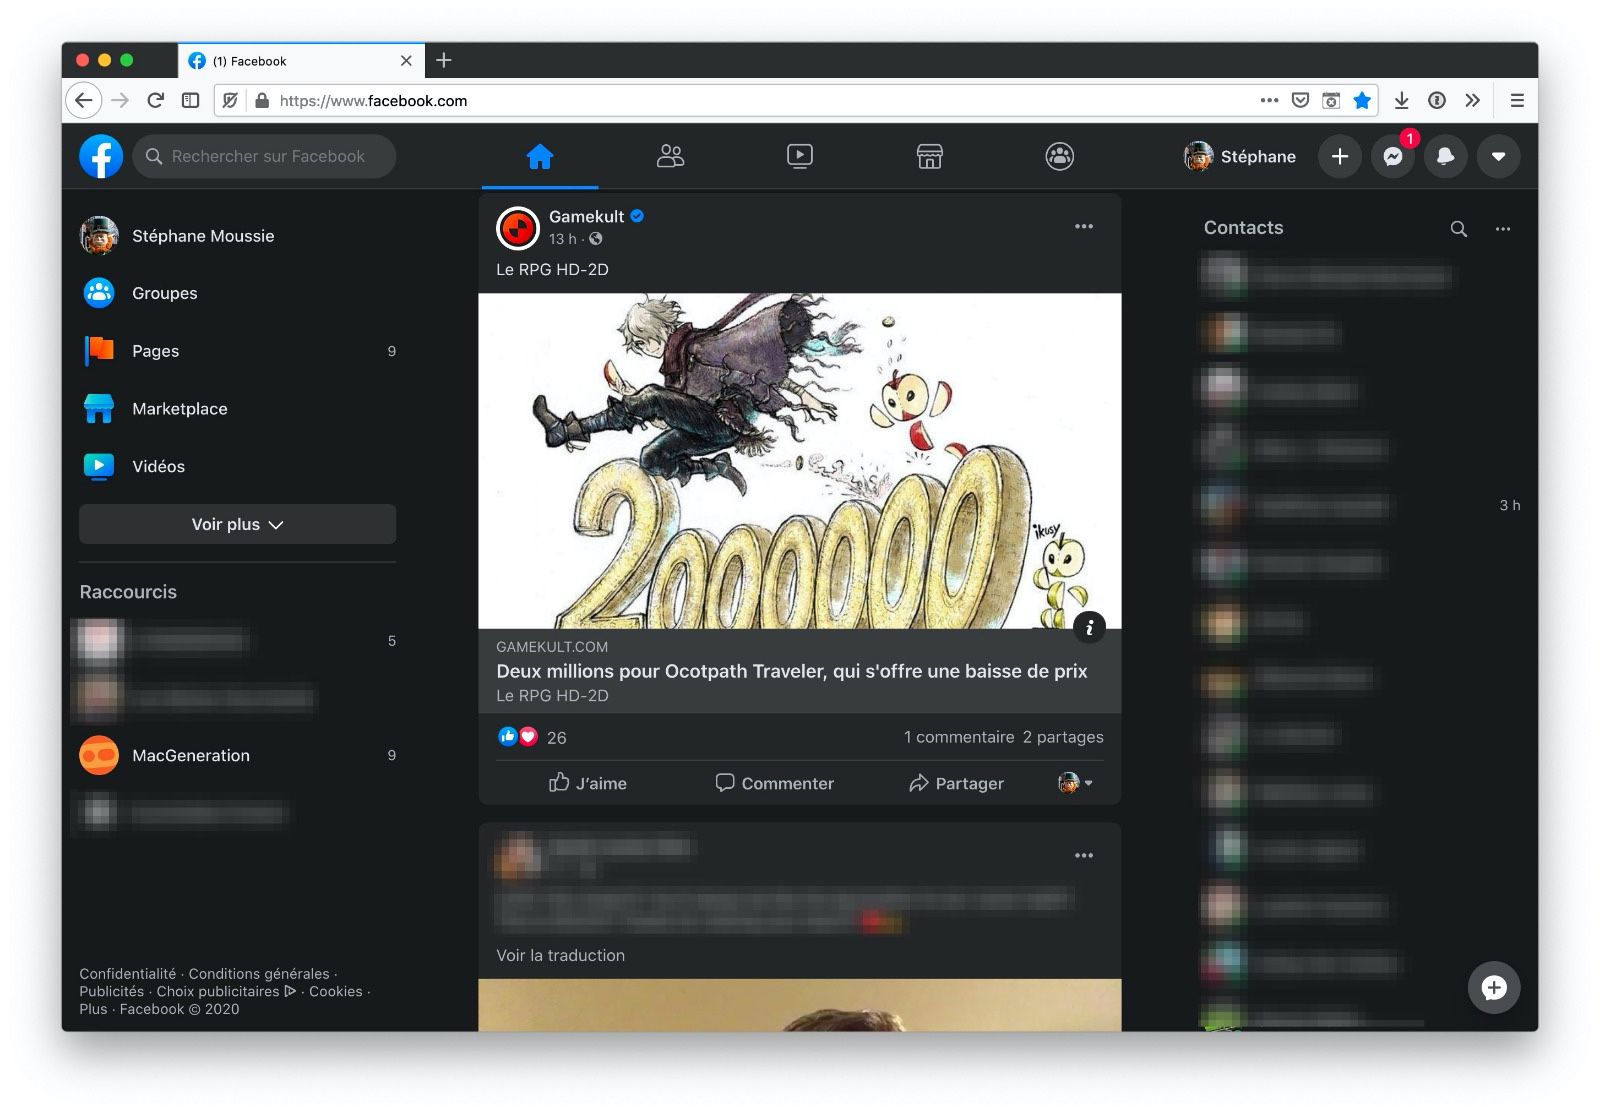
Task: Open the Conditions générales footer link
Action: [x=259, y=974]
